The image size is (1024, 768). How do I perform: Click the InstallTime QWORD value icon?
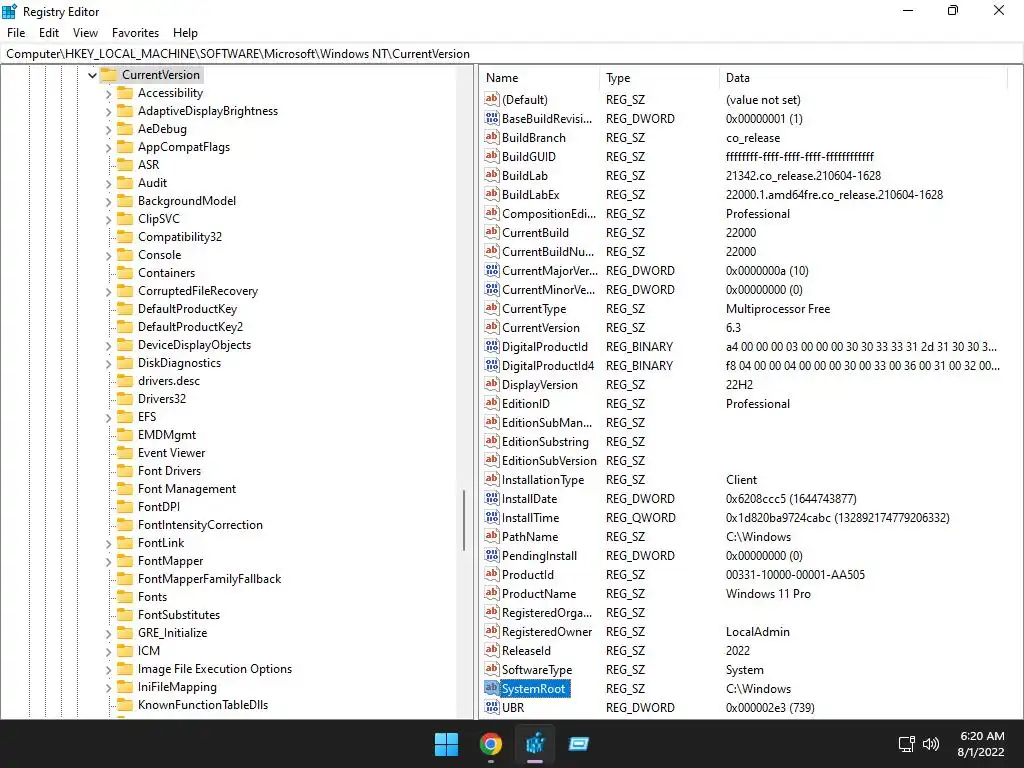coord(492,517)
